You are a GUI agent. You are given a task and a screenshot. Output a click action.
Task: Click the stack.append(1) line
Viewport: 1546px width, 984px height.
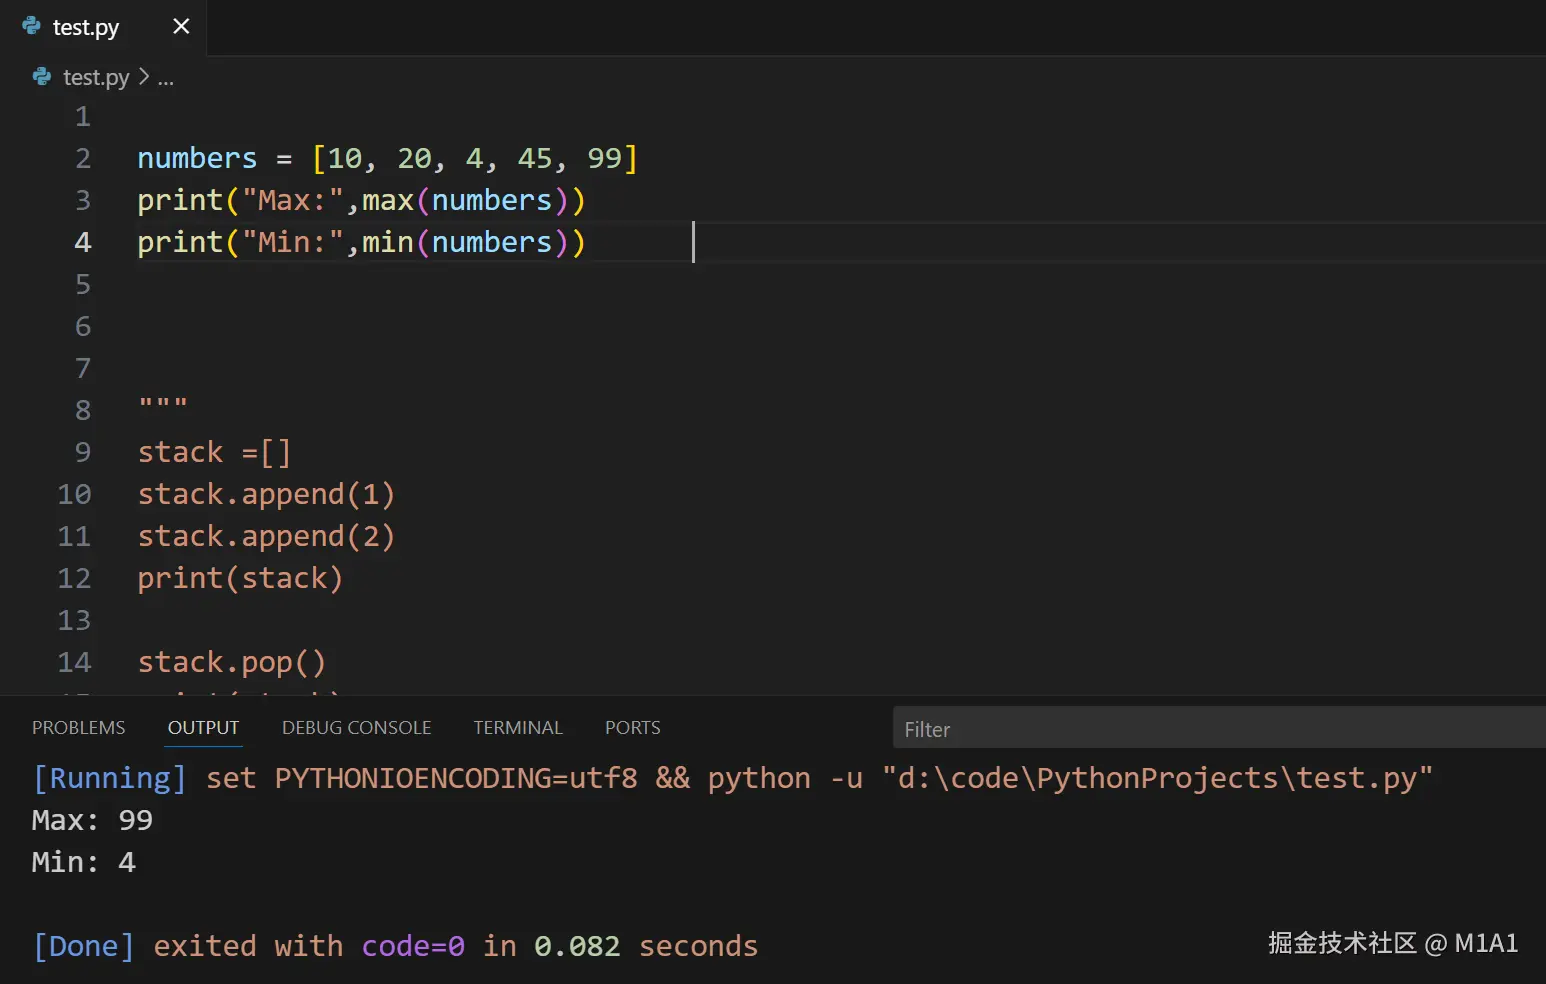pos(266,495)
